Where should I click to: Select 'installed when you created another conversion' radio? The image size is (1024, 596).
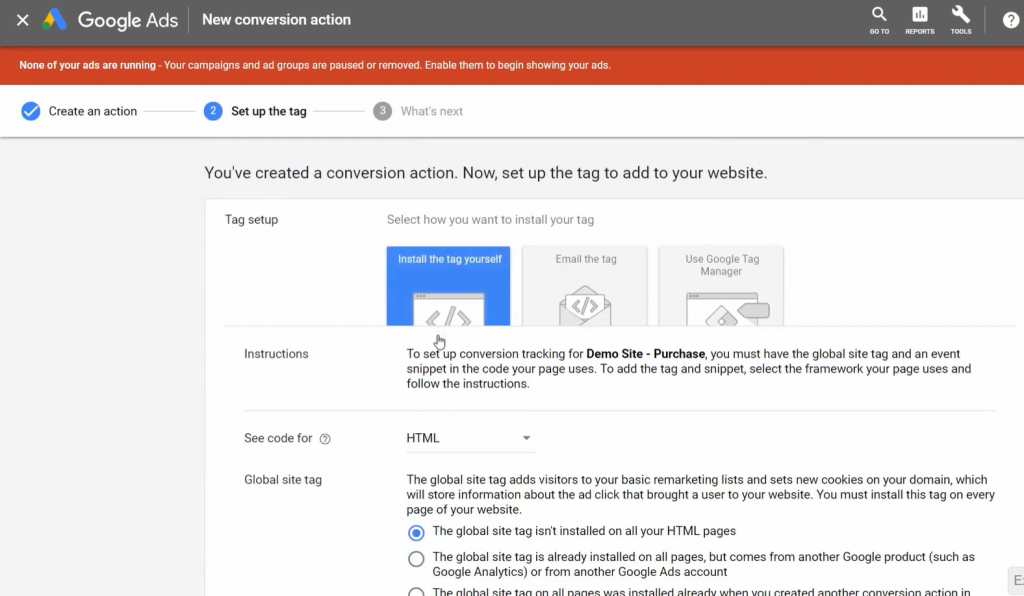pos(416,592)
